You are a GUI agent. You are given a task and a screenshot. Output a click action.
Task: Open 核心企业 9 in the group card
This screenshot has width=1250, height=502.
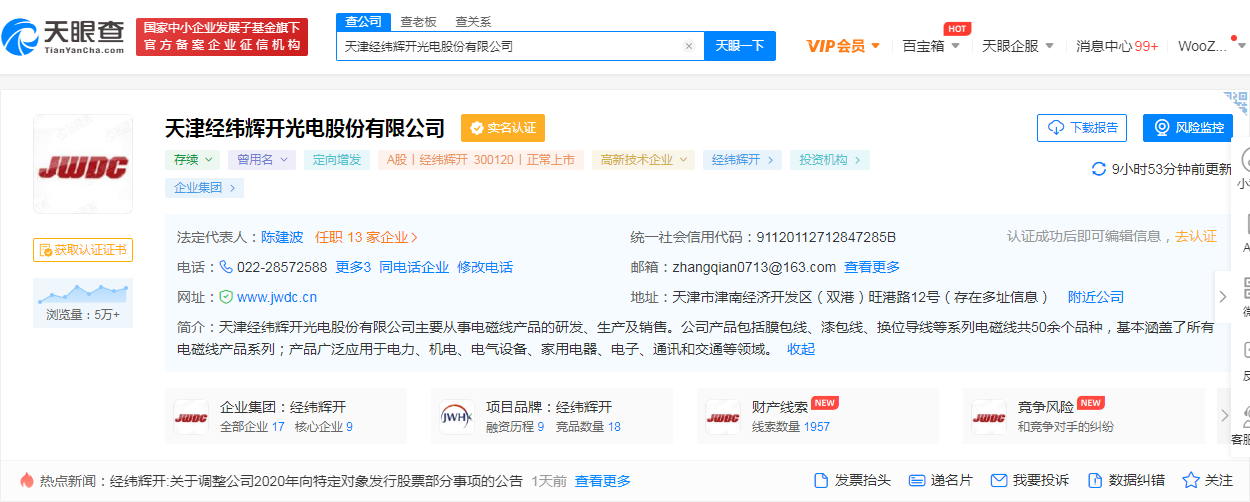point(324,427)
